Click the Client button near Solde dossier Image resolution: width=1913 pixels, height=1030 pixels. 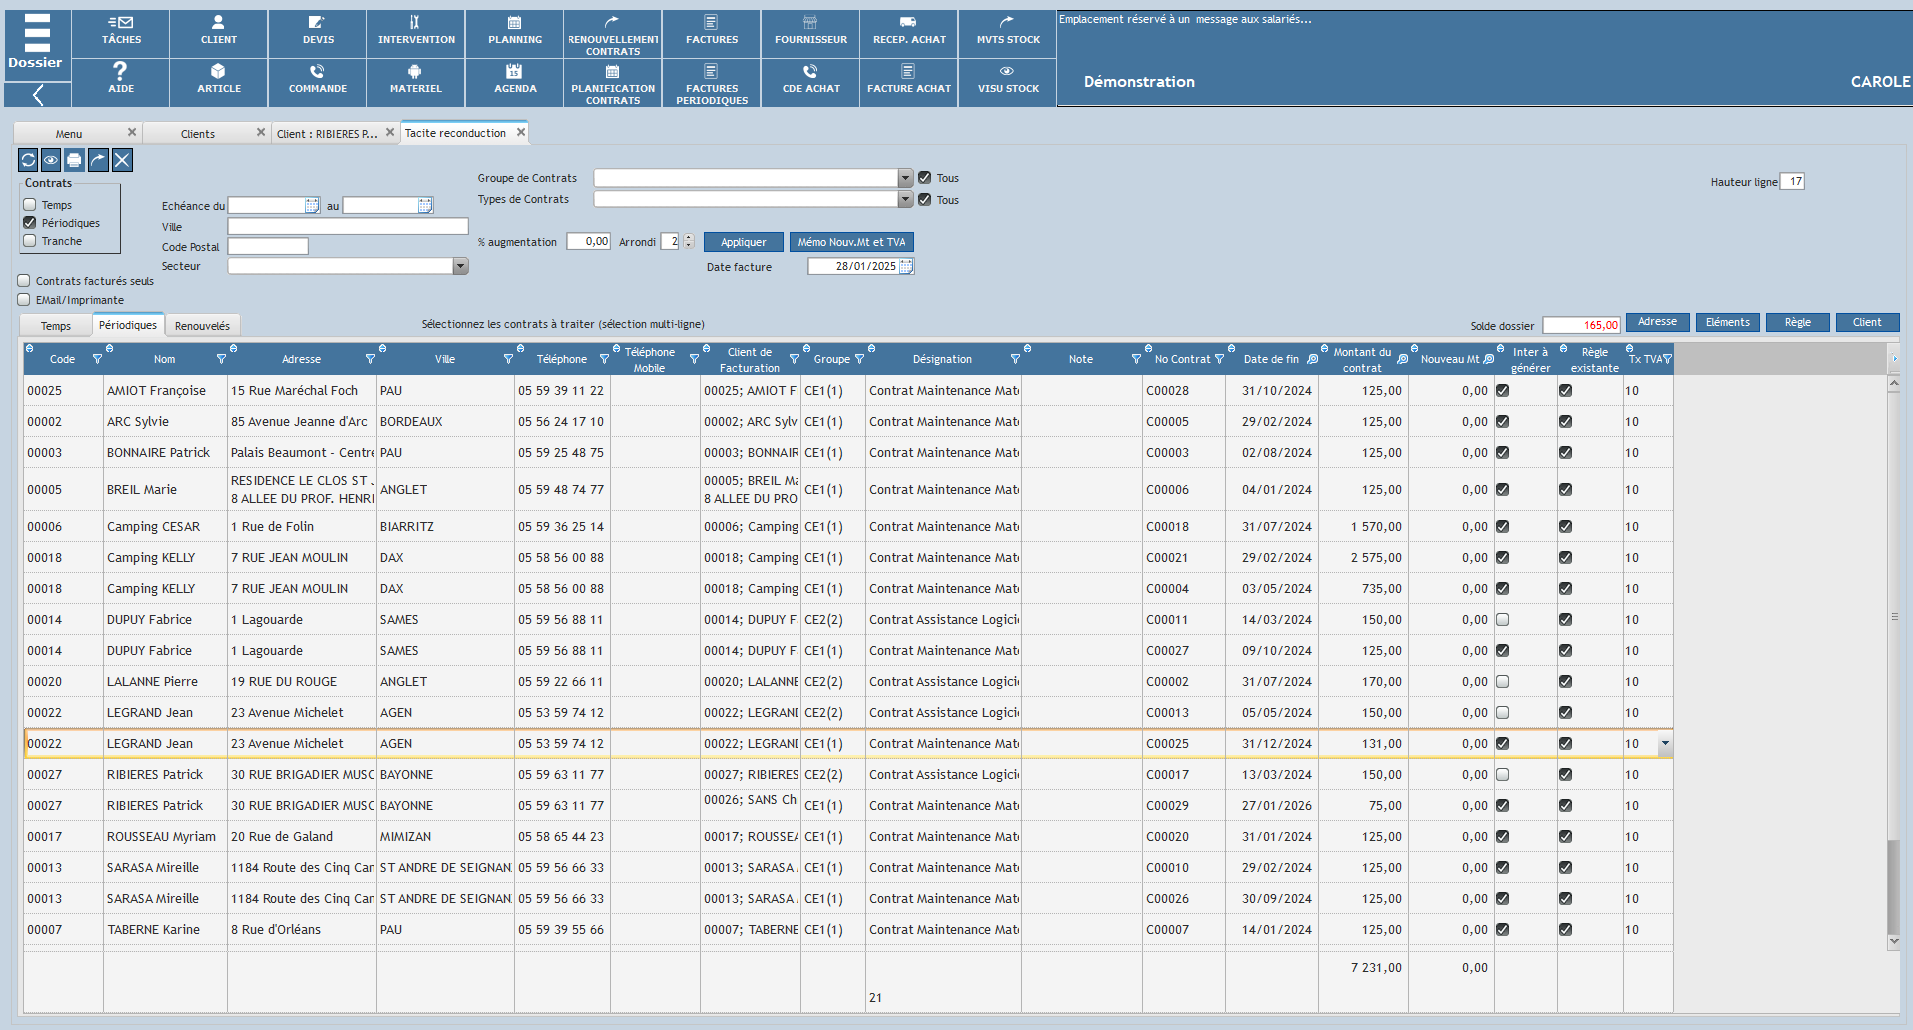pos(1867,322)
